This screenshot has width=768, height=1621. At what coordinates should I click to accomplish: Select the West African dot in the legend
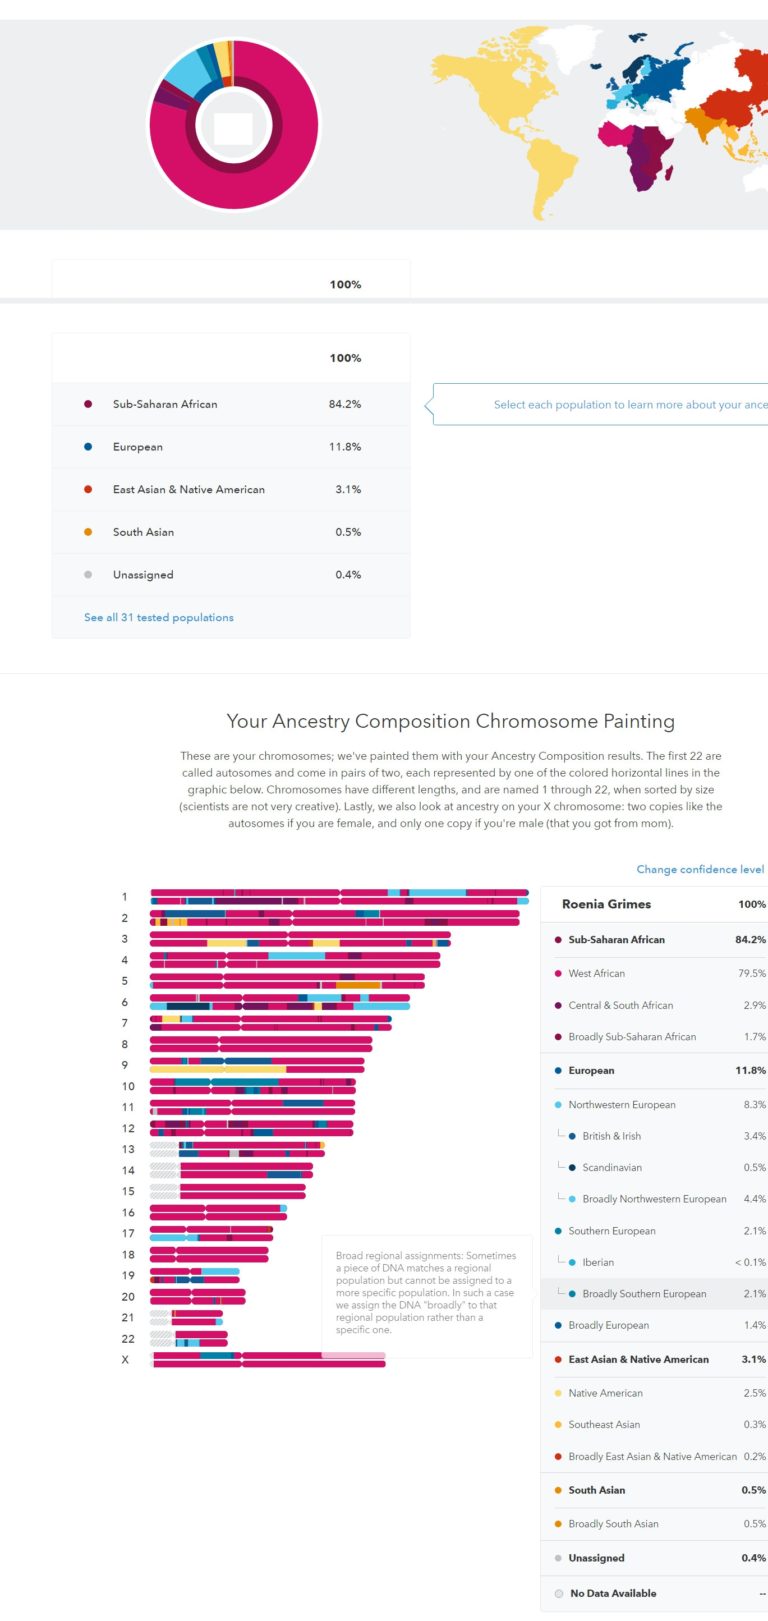(557, 973)
